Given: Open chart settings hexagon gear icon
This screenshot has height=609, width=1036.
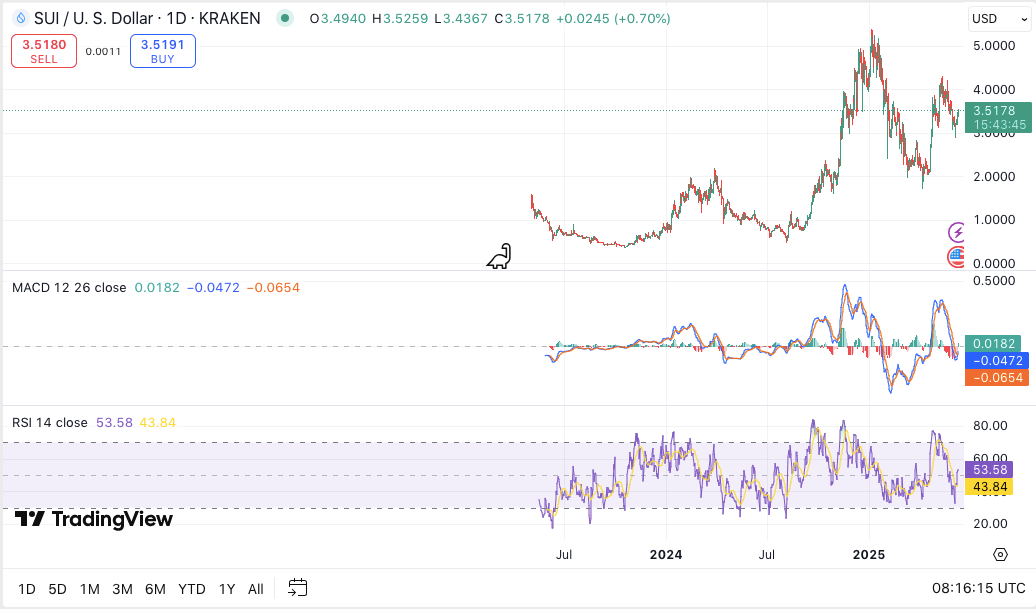Looking at the screenshot, I should pos(1000,554).
